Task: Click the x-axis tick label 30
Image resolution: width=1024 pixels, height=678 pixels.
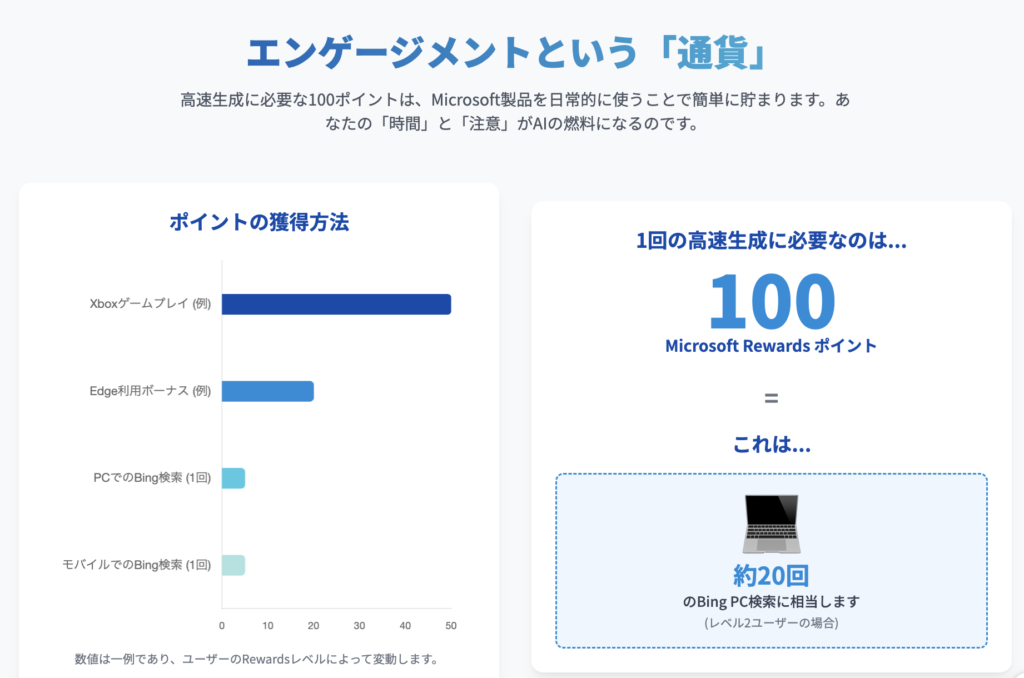Action: 359,626
